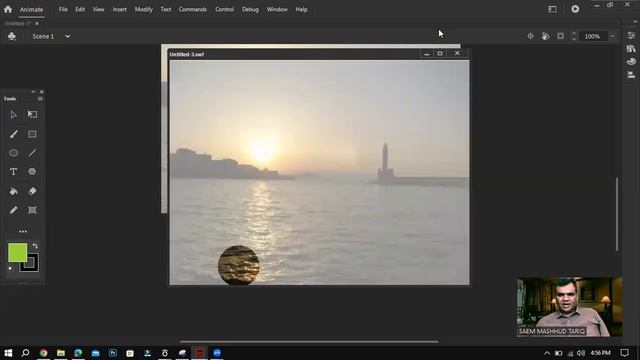
Task: Click the vertical stage scrollbar
Action: click(x=617, y=214)
